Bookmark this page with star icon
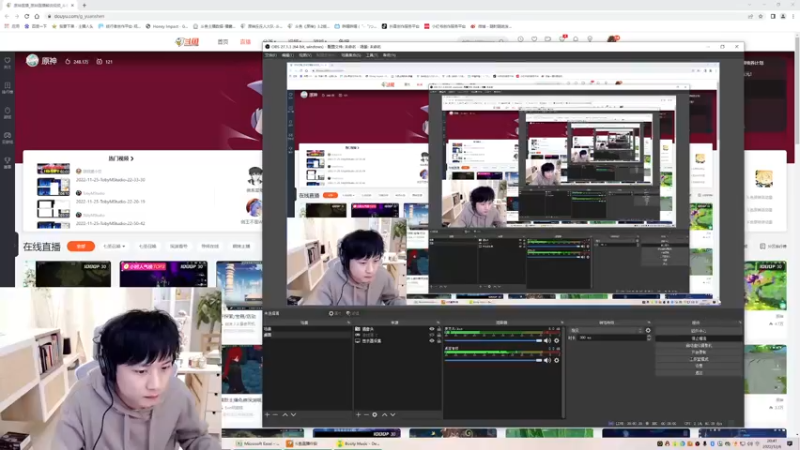Screen dimensions: 800x450 (x=760, y=16)
